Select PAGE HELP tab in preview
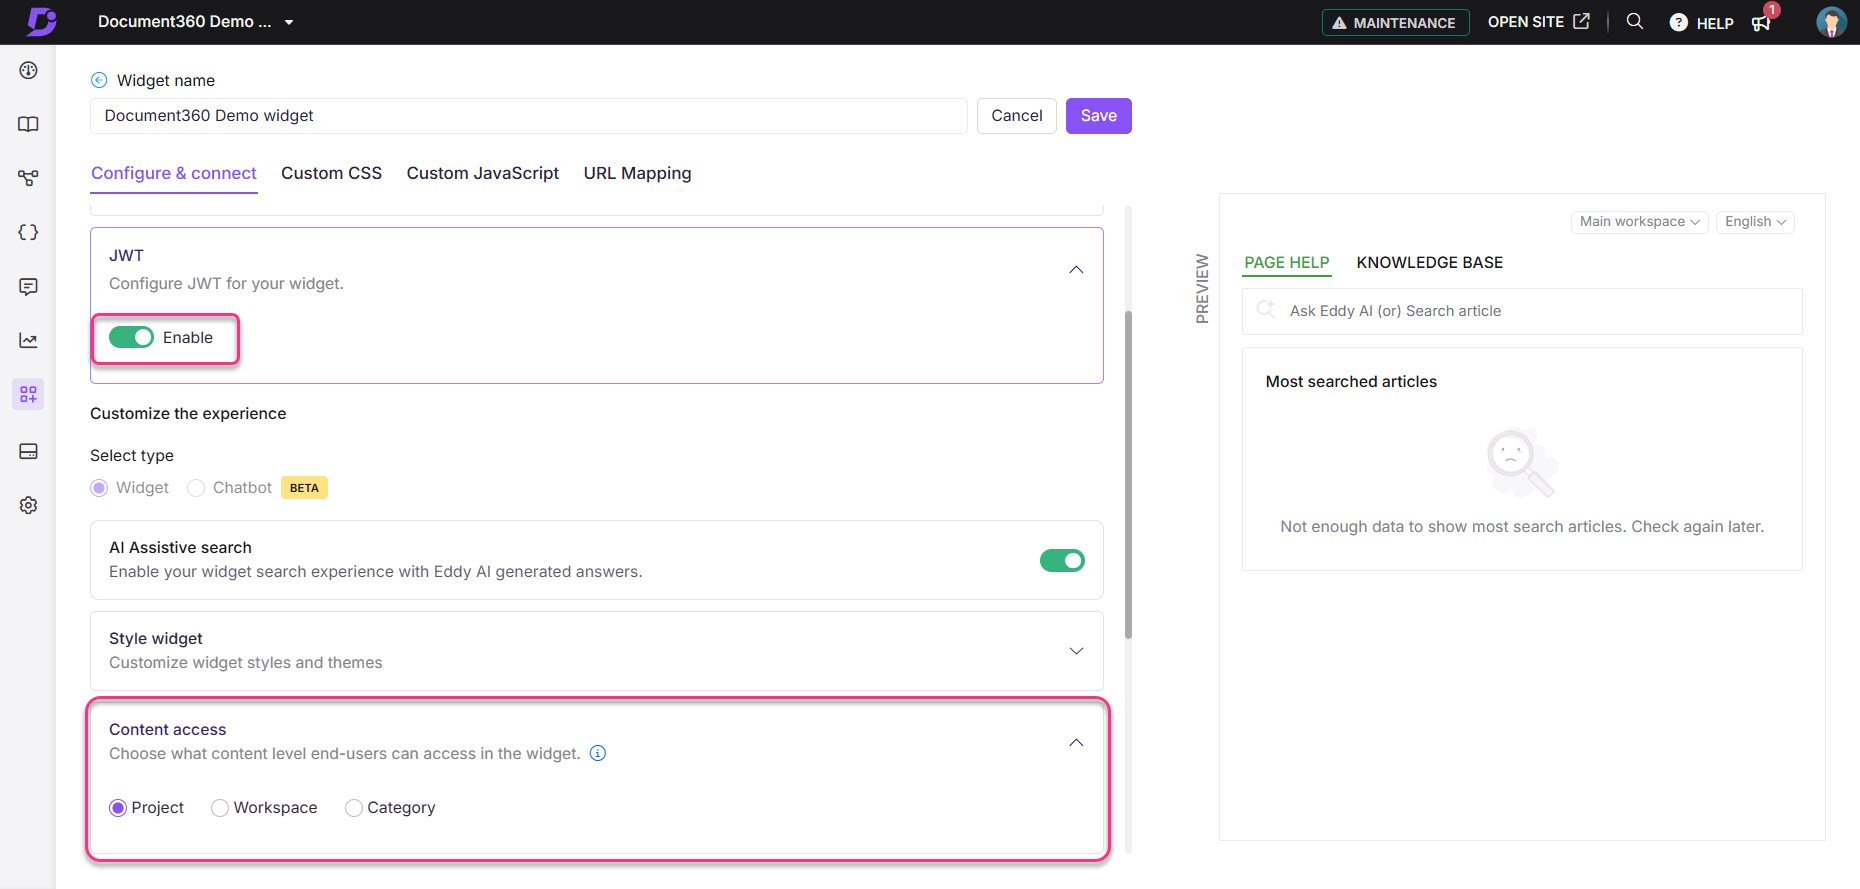The image size is (1860, 889). (1287, 262)
